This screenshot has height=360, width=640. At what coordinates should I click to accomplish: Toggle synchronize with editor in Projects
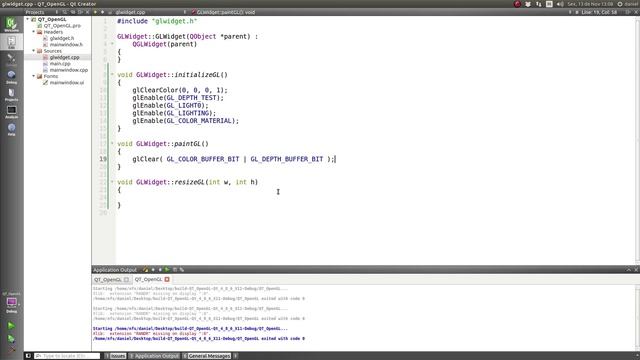pyautogui.click(x=73, y=12)
